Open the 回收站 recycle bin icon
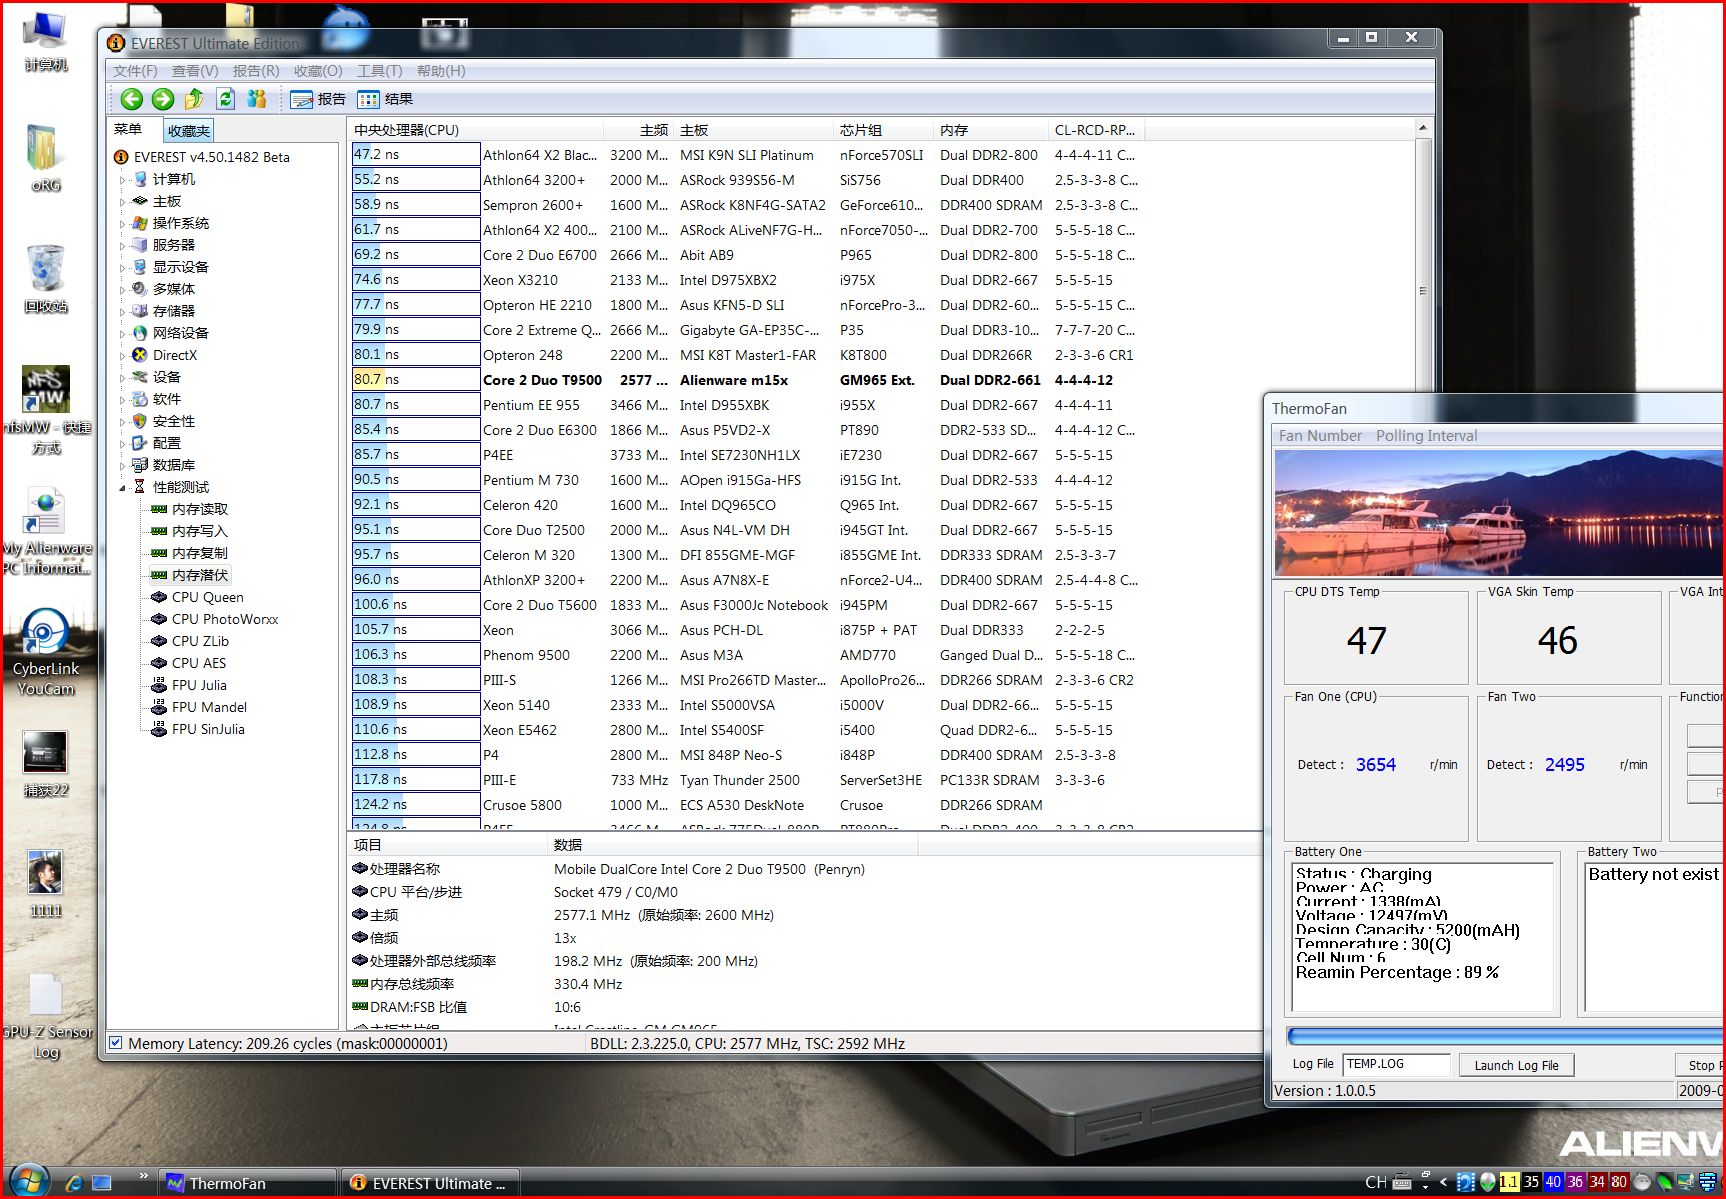Screen dimensions: 1726x1199 [x=46, y=279]
